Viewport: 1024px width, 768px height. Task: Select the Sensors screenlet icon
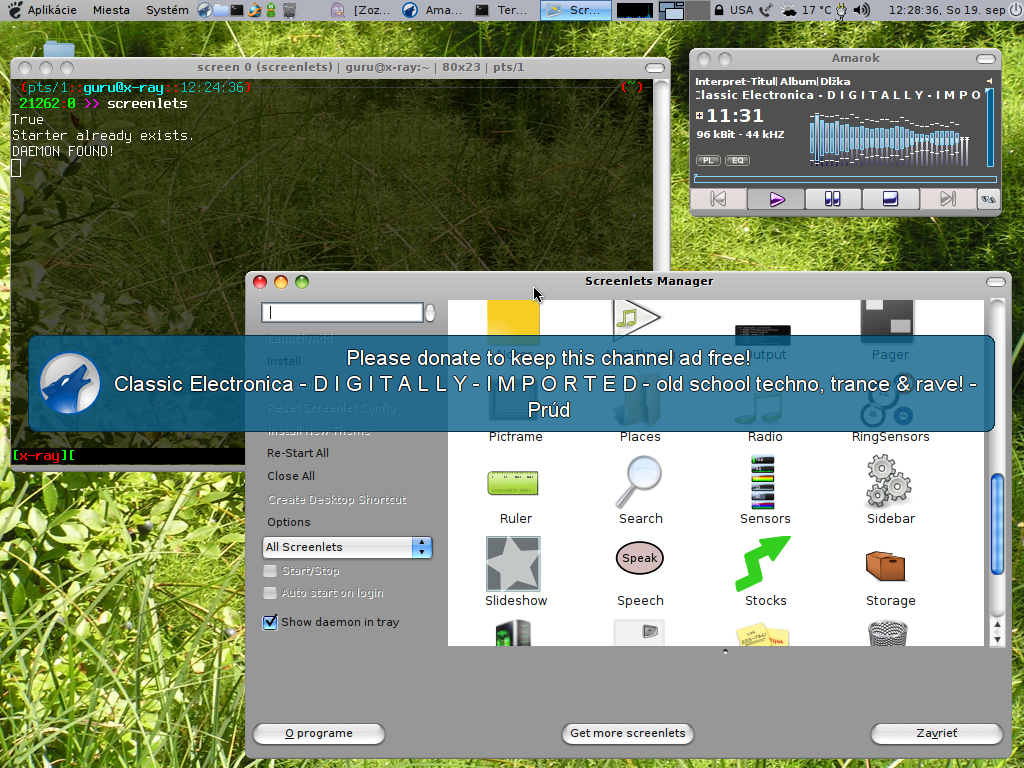[762, 482]
